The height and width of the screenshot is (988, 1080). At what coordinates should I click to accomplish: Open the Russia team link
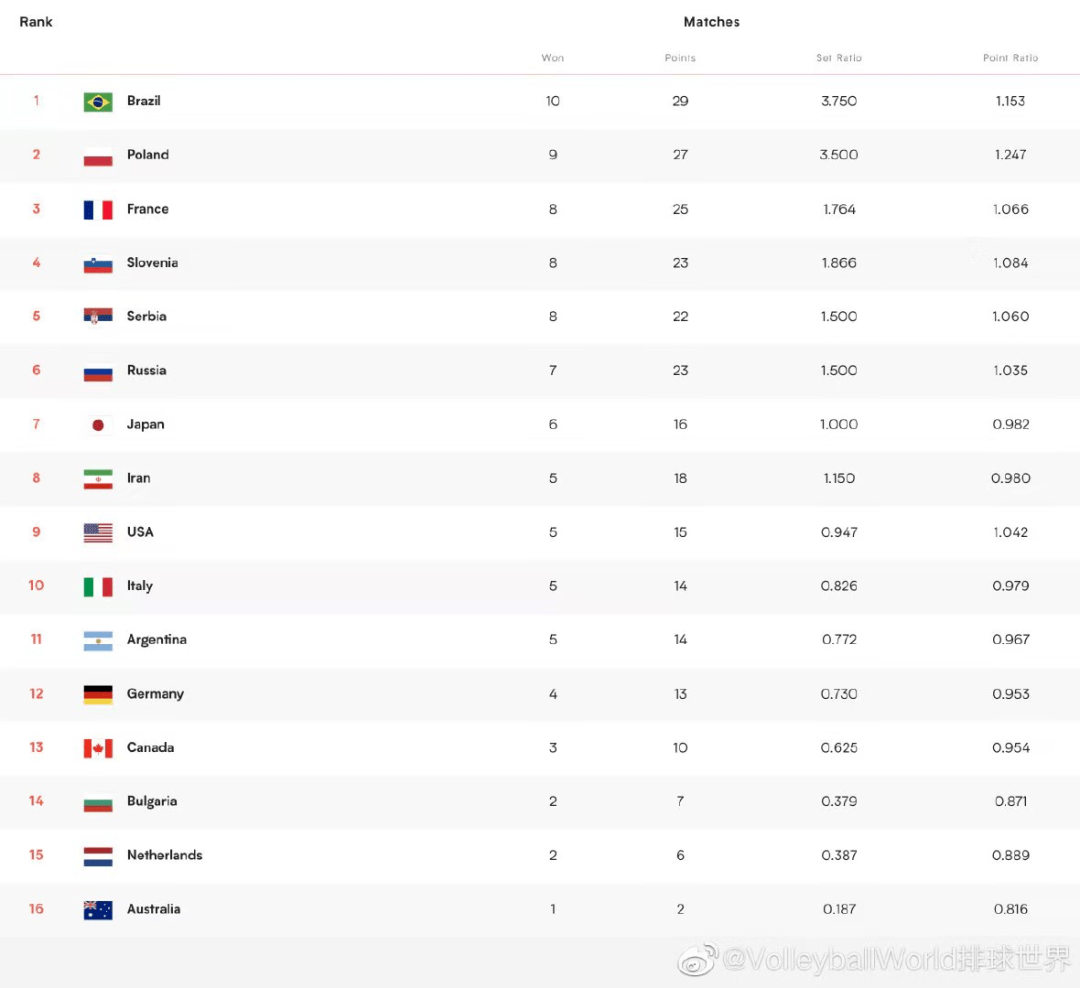click(147, 370)
